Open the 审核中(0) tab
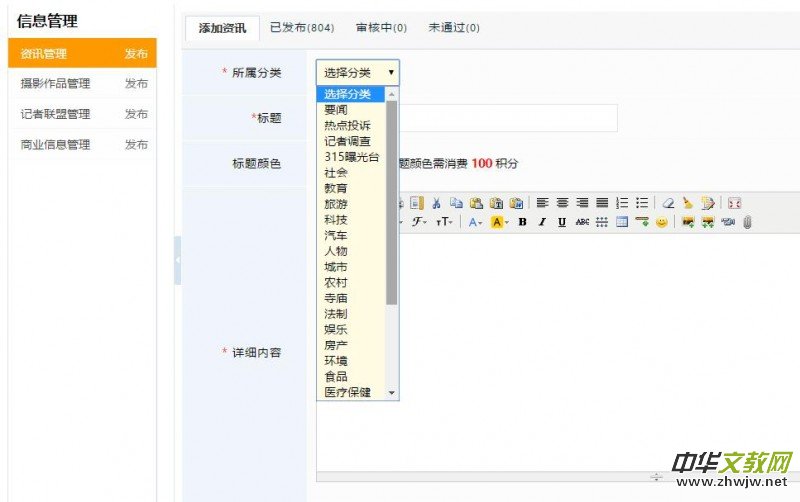800x502 pixels. coord(381,28)
